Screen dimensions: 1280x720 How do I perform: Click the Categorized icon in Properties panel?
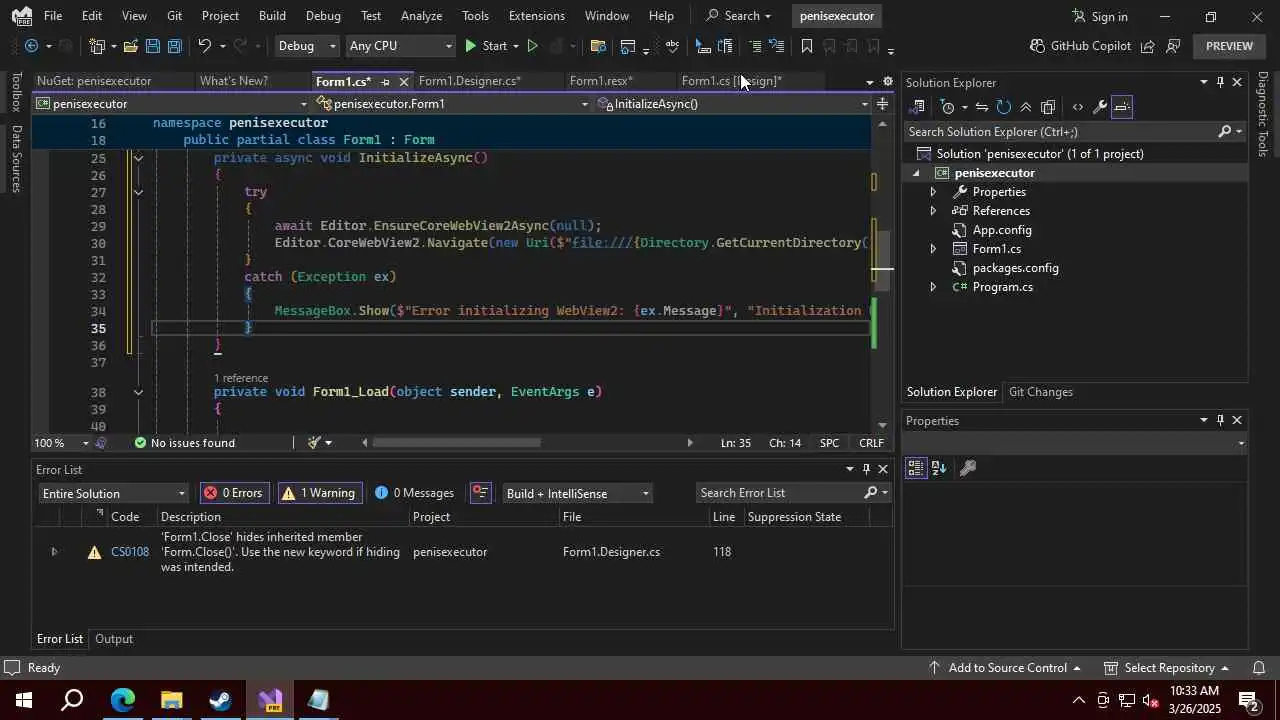(916, 468)
